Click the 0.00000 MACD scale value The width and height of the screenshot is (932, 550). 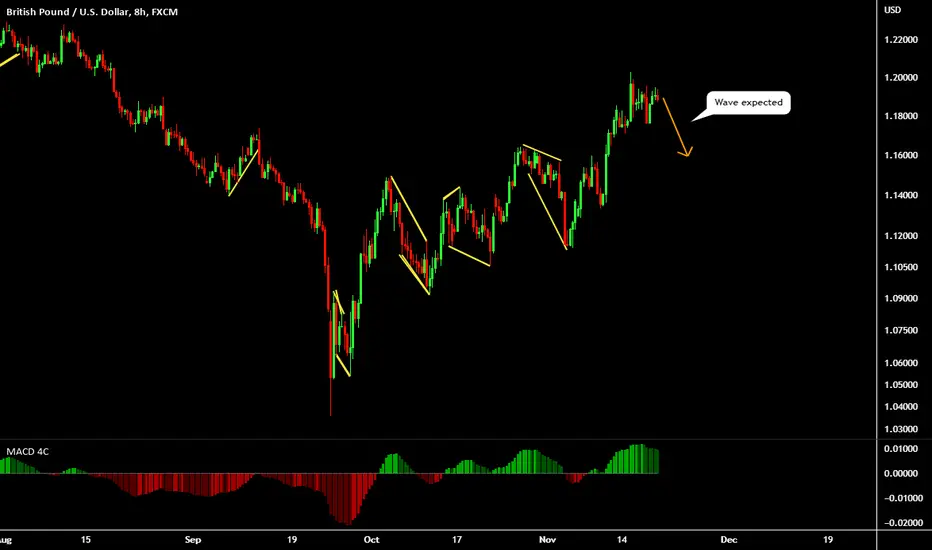900,473
